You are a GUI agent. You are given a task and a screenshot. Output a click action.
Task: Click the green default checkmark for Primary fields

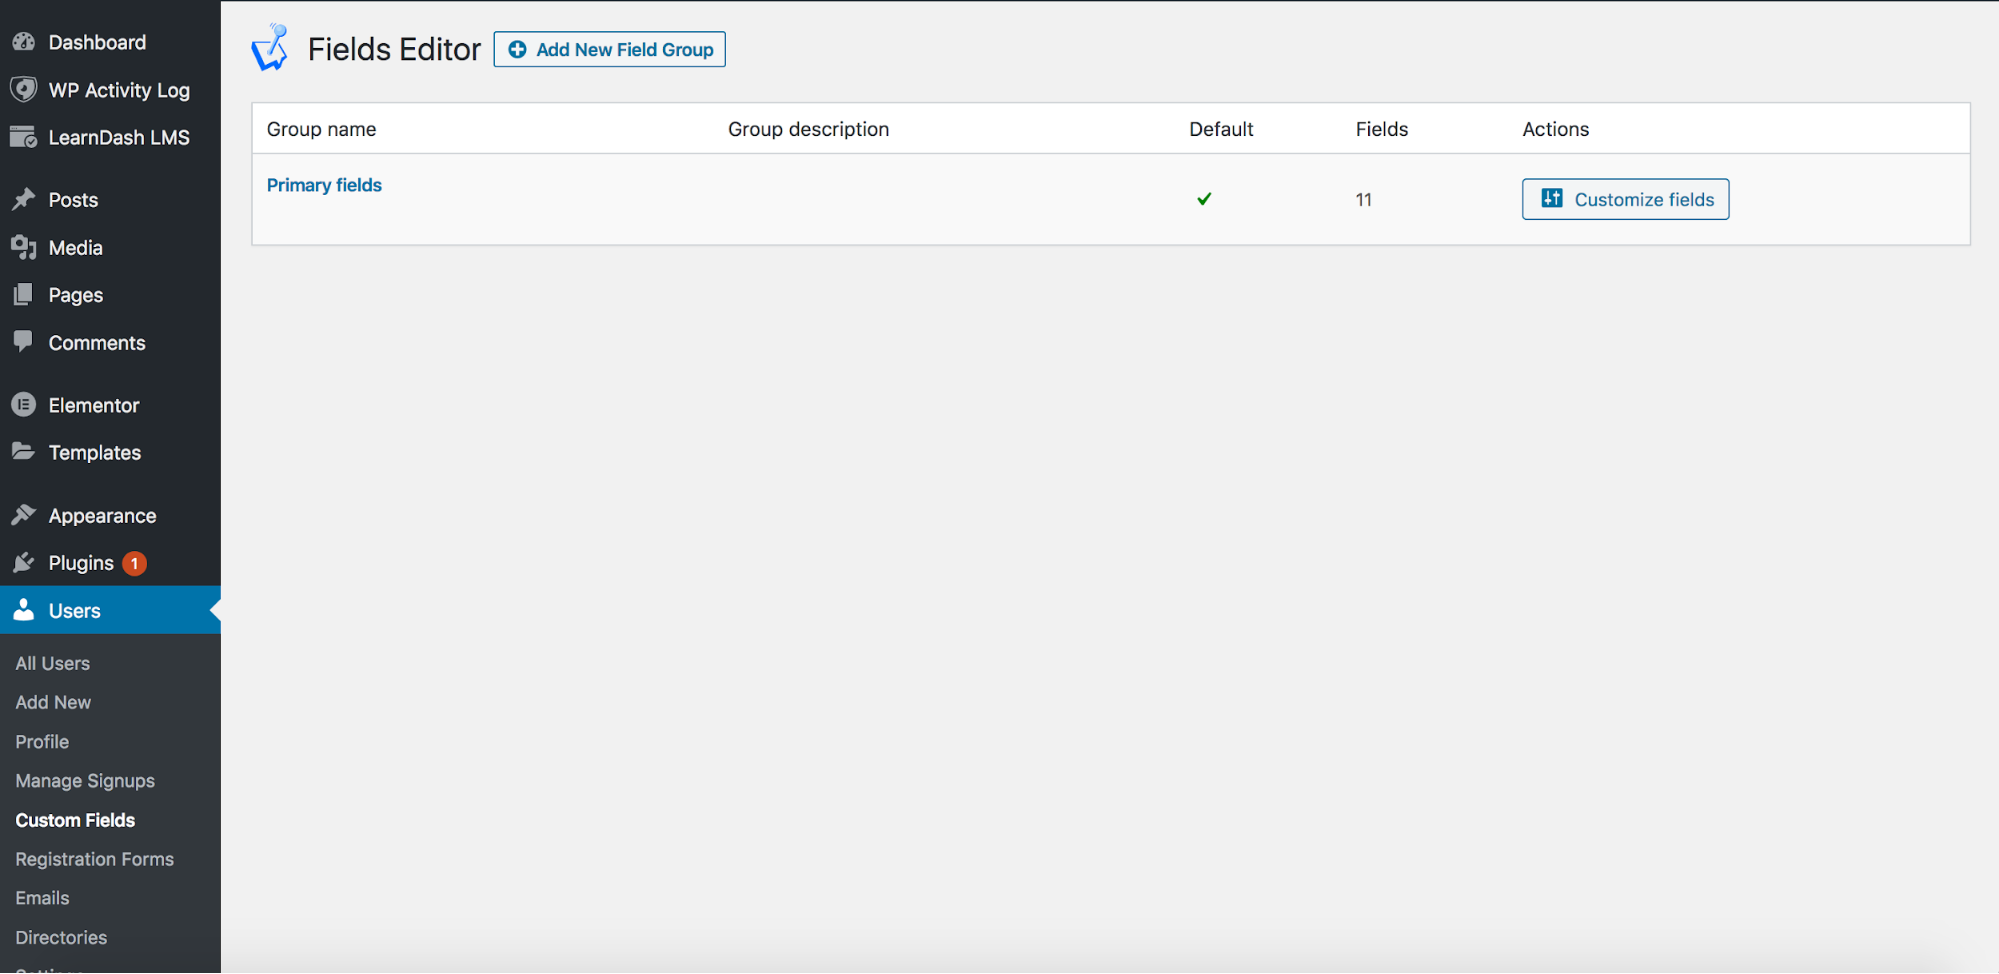pyautogui.click(x=1204, y=199)
